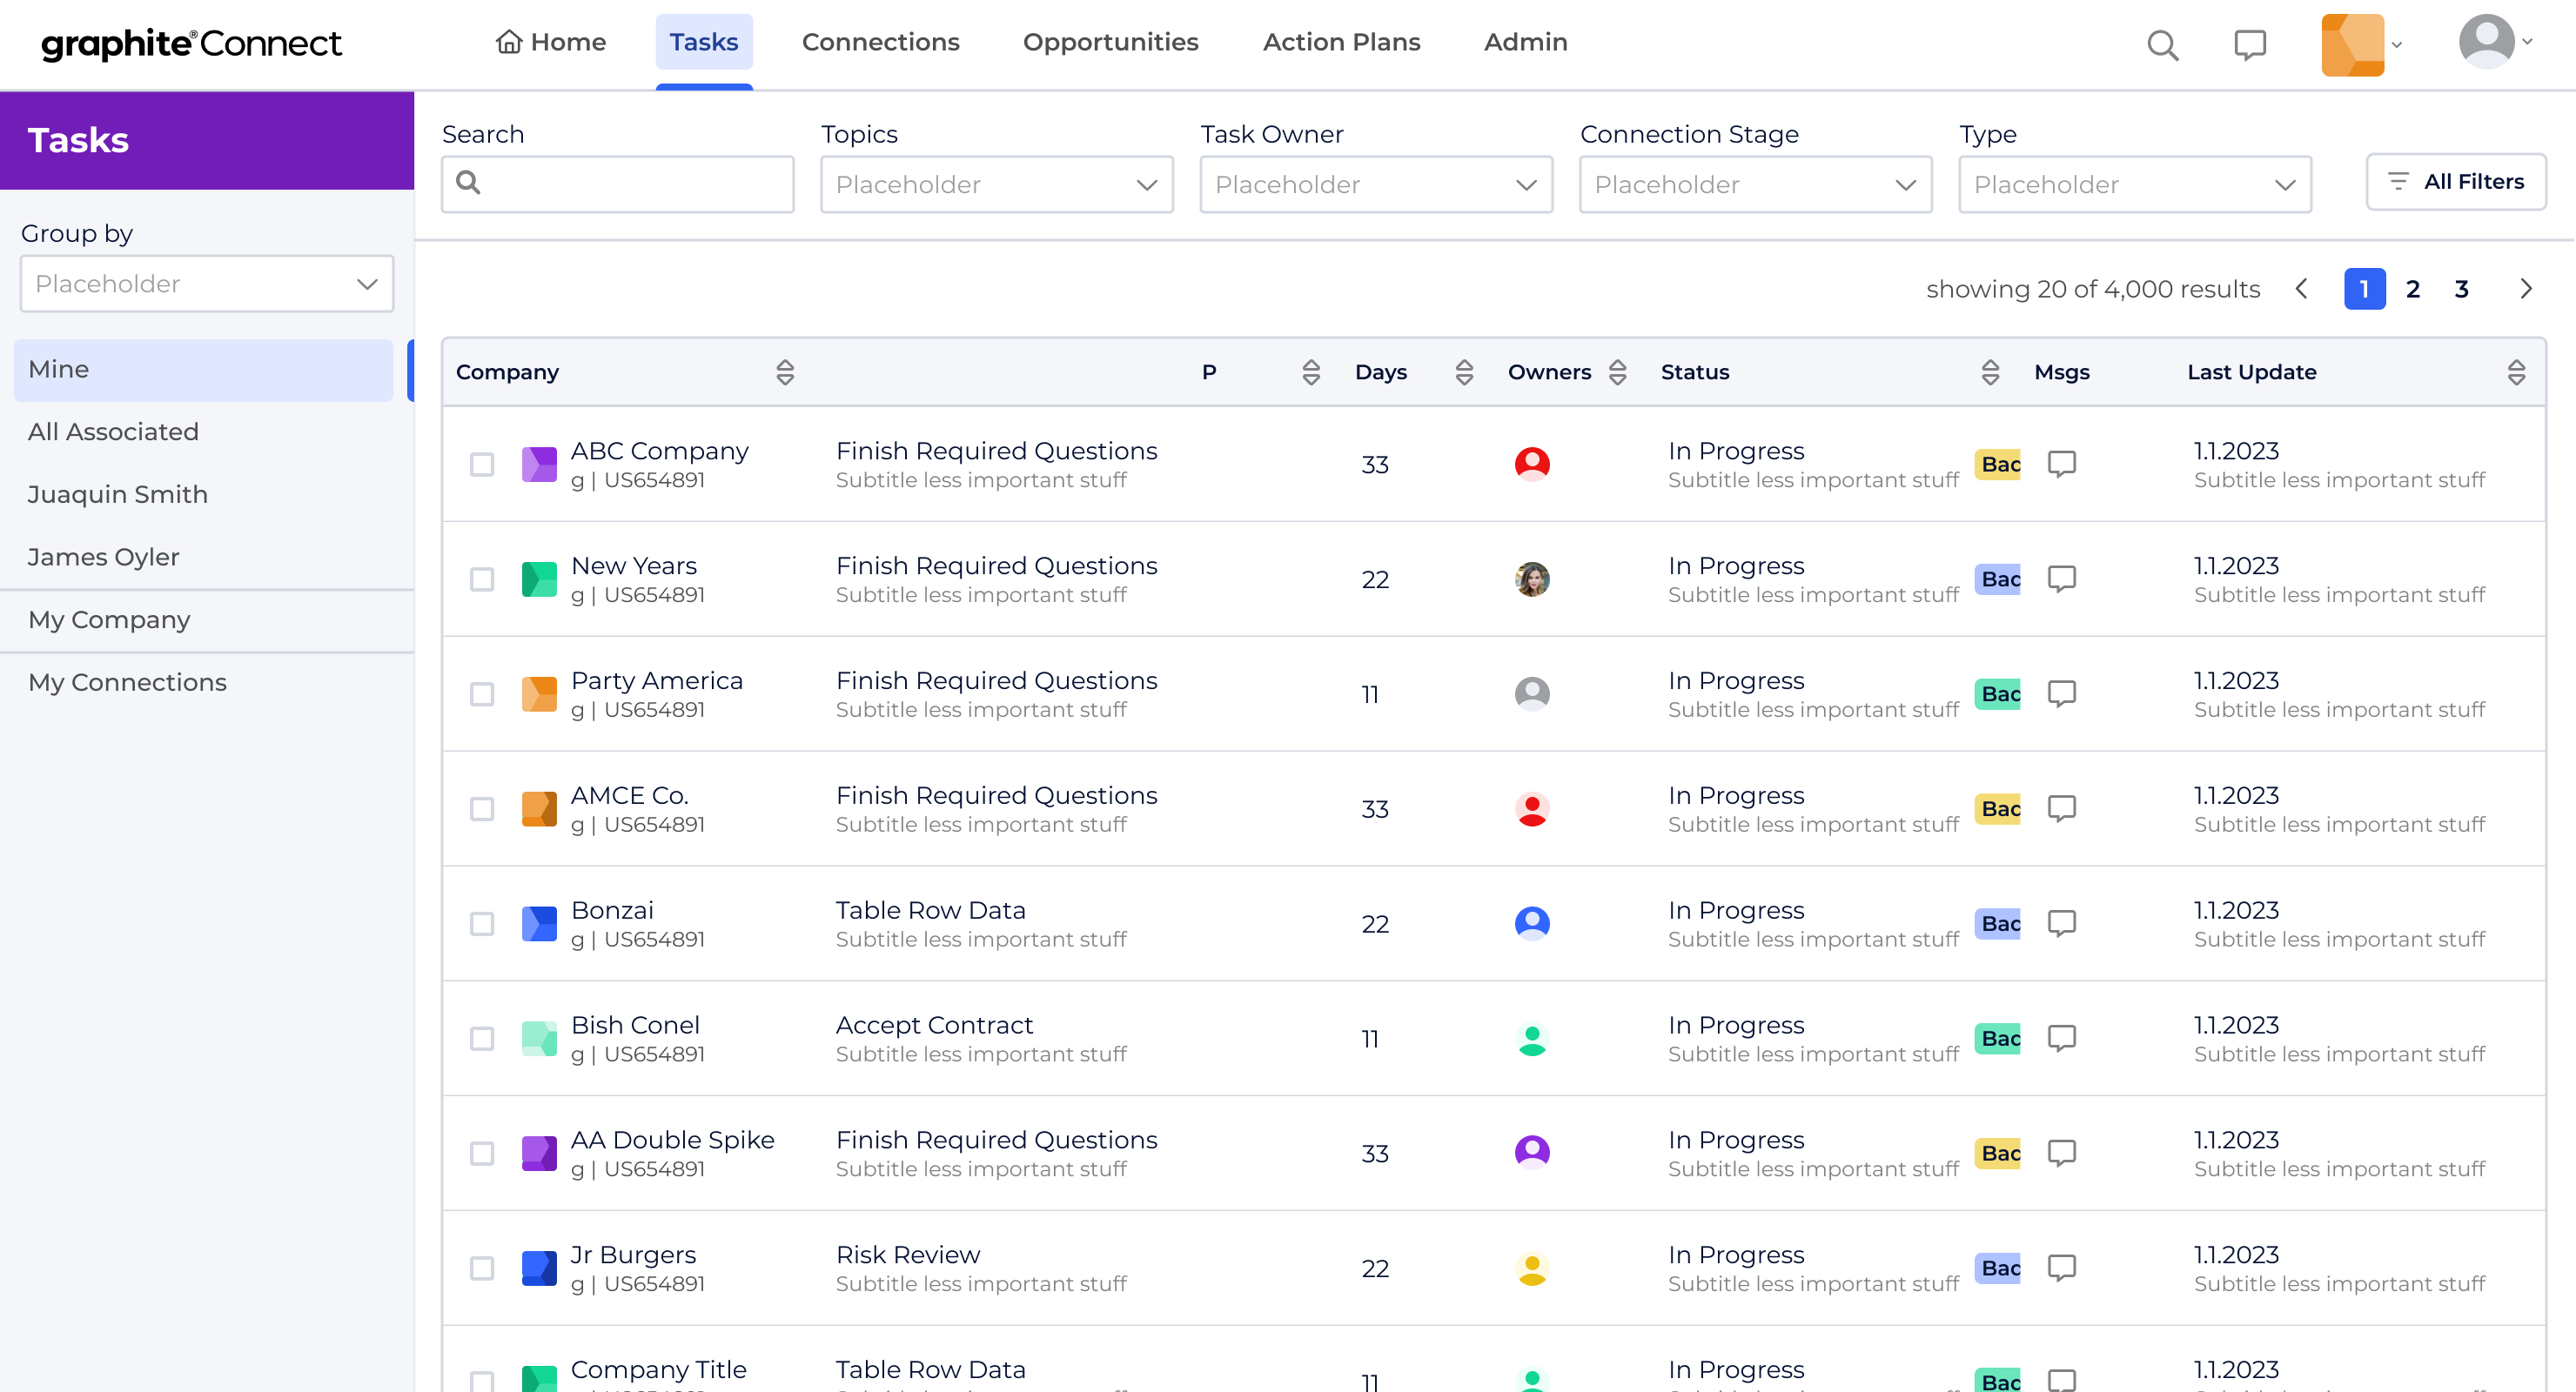Go to page 2 of the results
Image resolution: width=2576 pixels, height=1392 pixels.
pos(2412,289)
